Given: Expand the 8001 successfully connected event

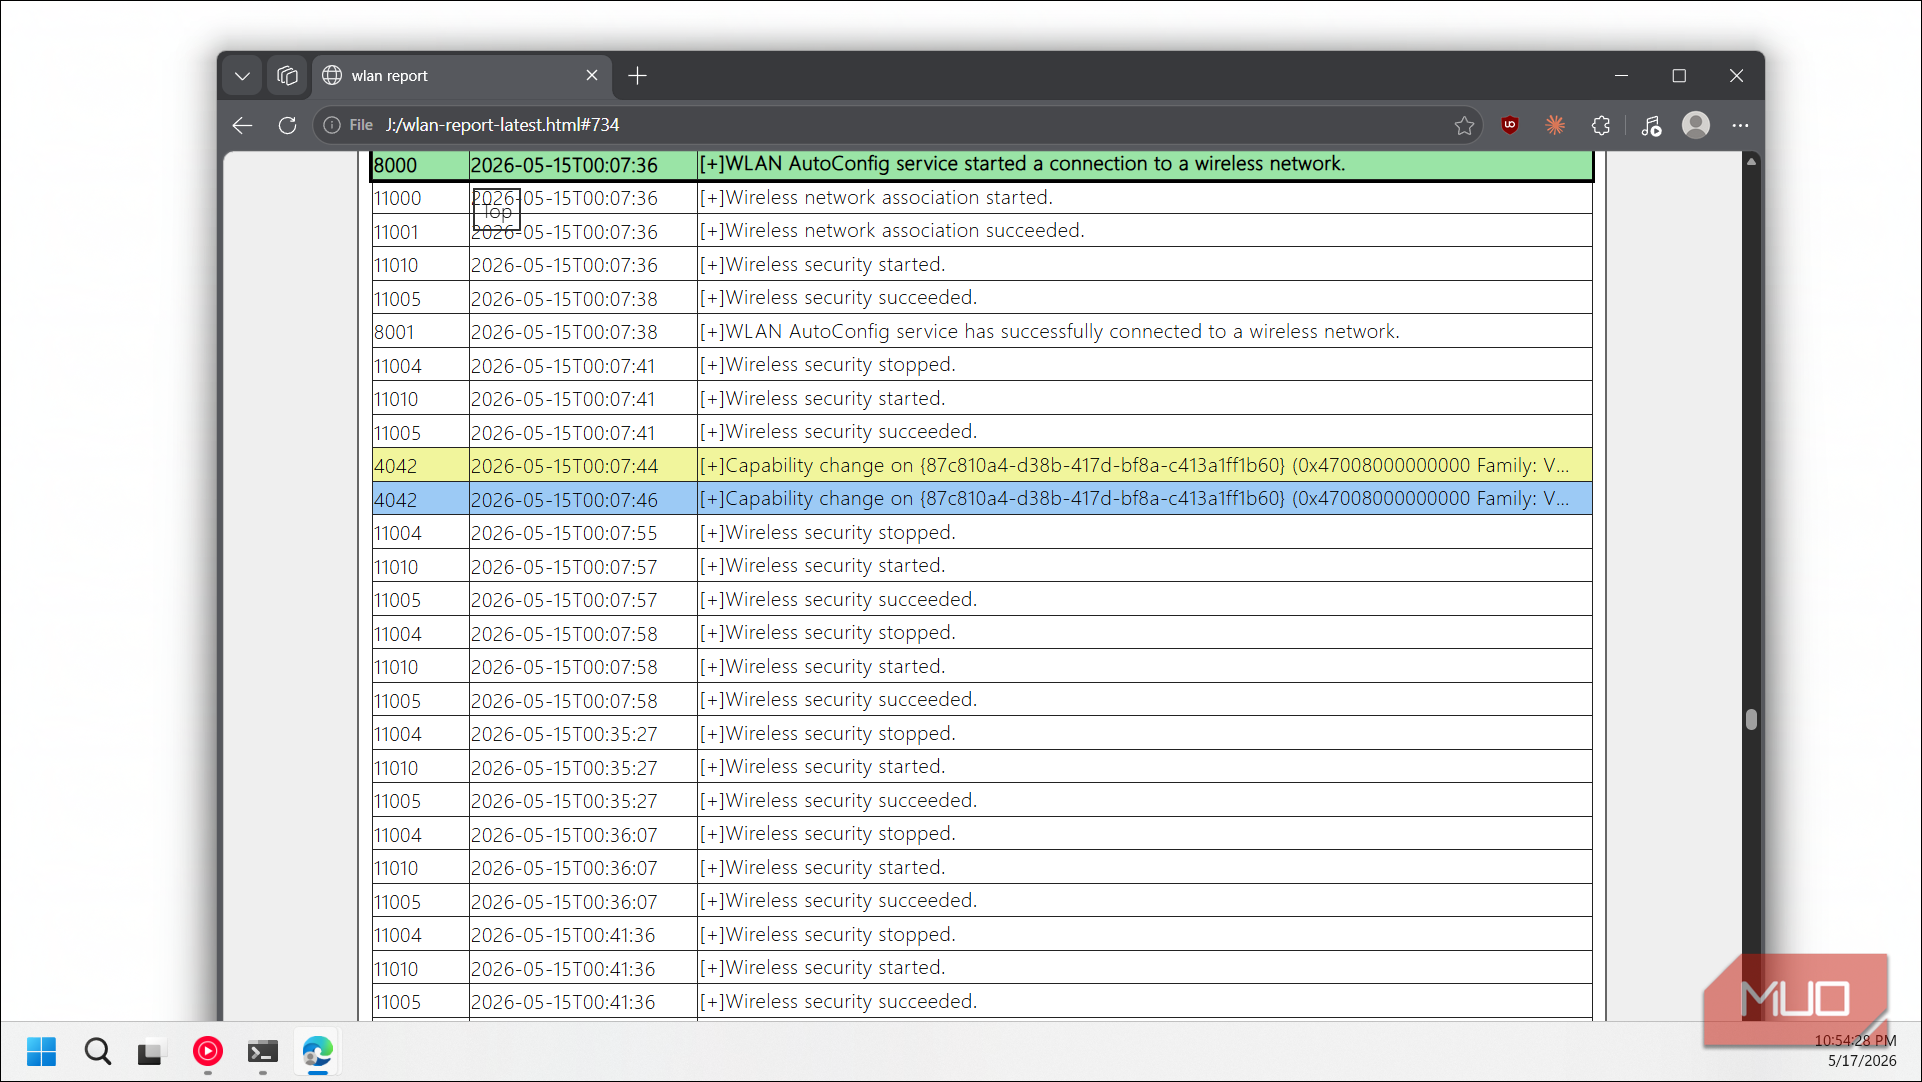Looking at the screenshot, I should pos(711,332).
